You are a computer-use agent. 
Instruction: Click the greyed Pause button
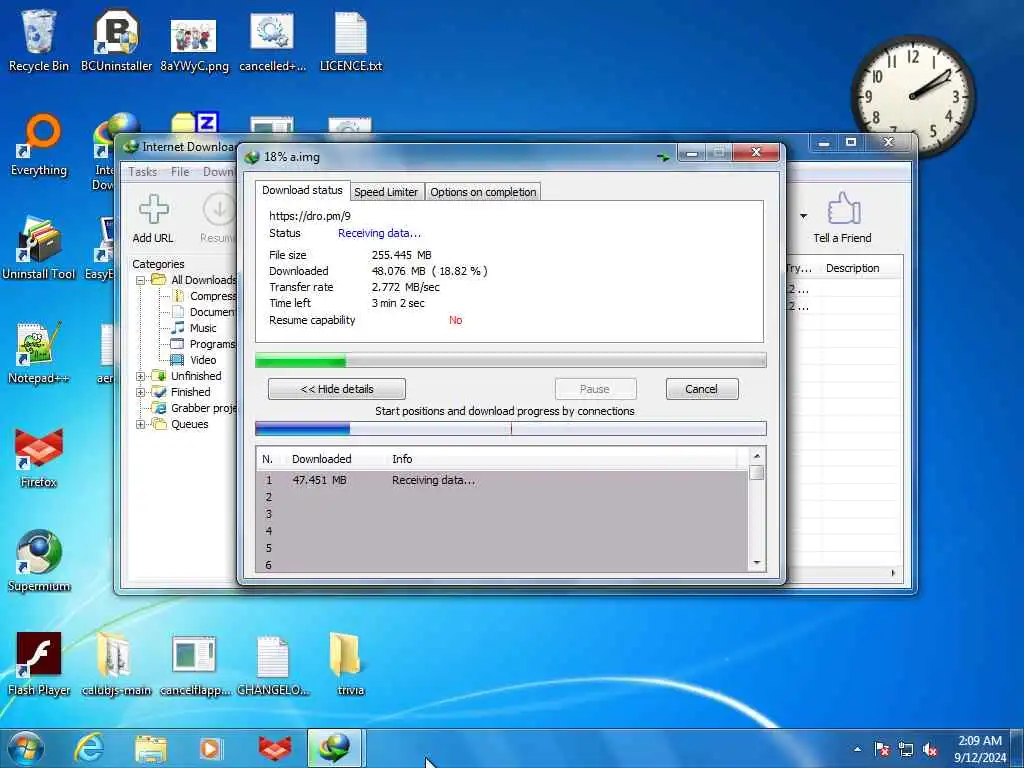coord(595,389)
